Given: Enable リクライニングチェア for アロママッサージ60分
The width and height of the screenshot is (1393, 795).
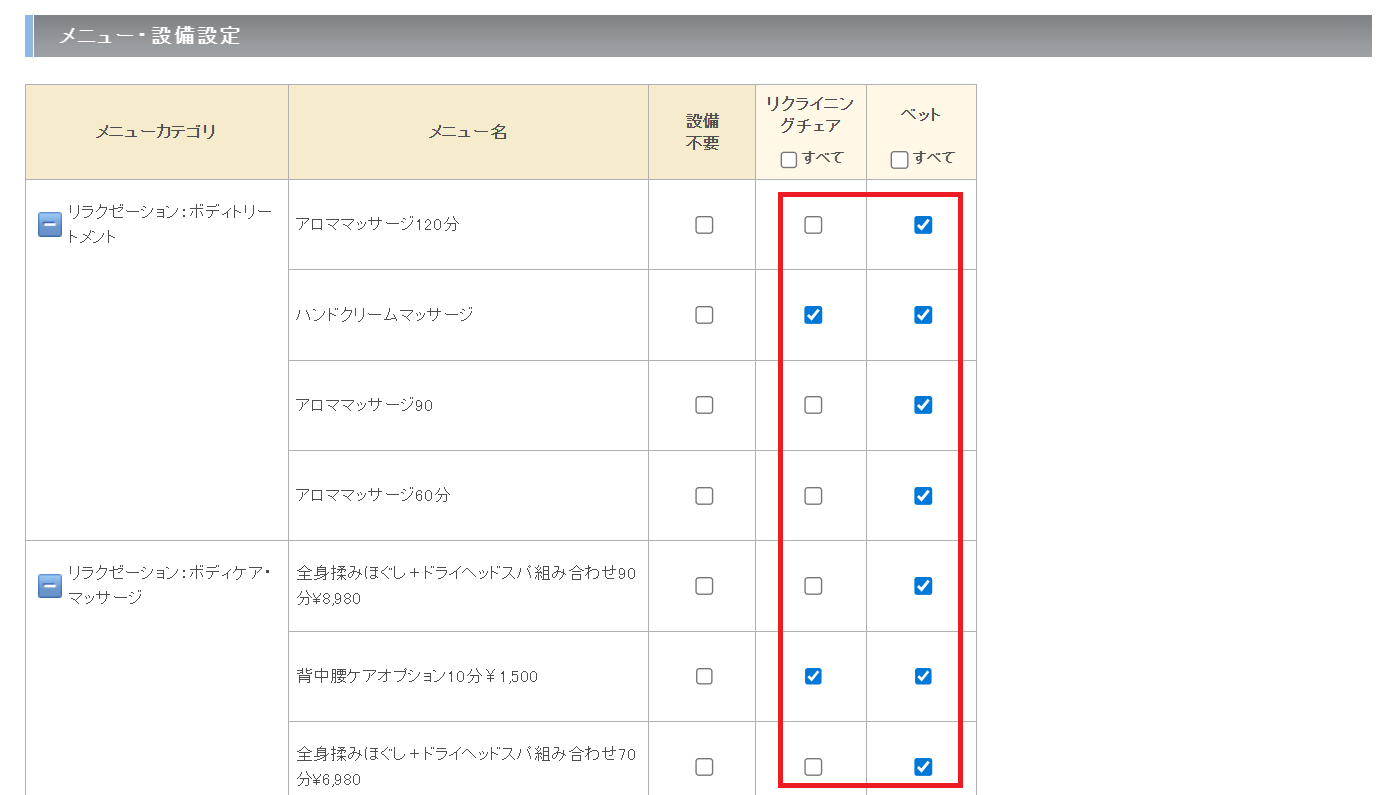Looking at the screenshot, I should point(813,496).
